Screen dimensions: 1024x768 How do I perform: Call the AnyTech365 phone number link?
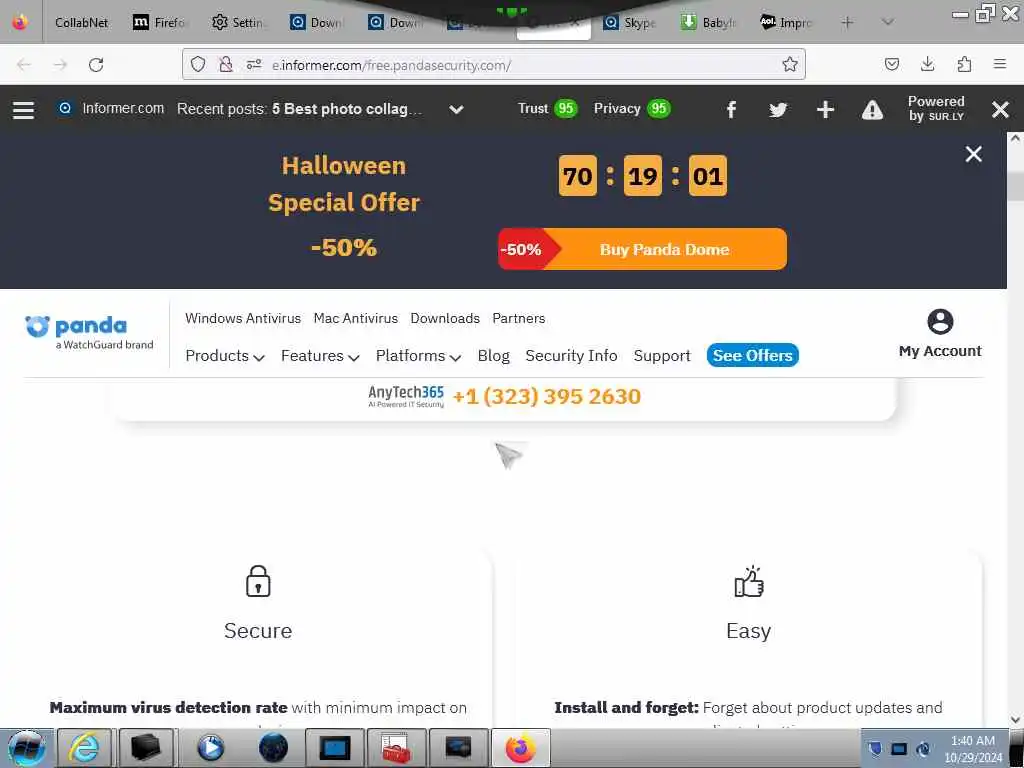(547, 396)
